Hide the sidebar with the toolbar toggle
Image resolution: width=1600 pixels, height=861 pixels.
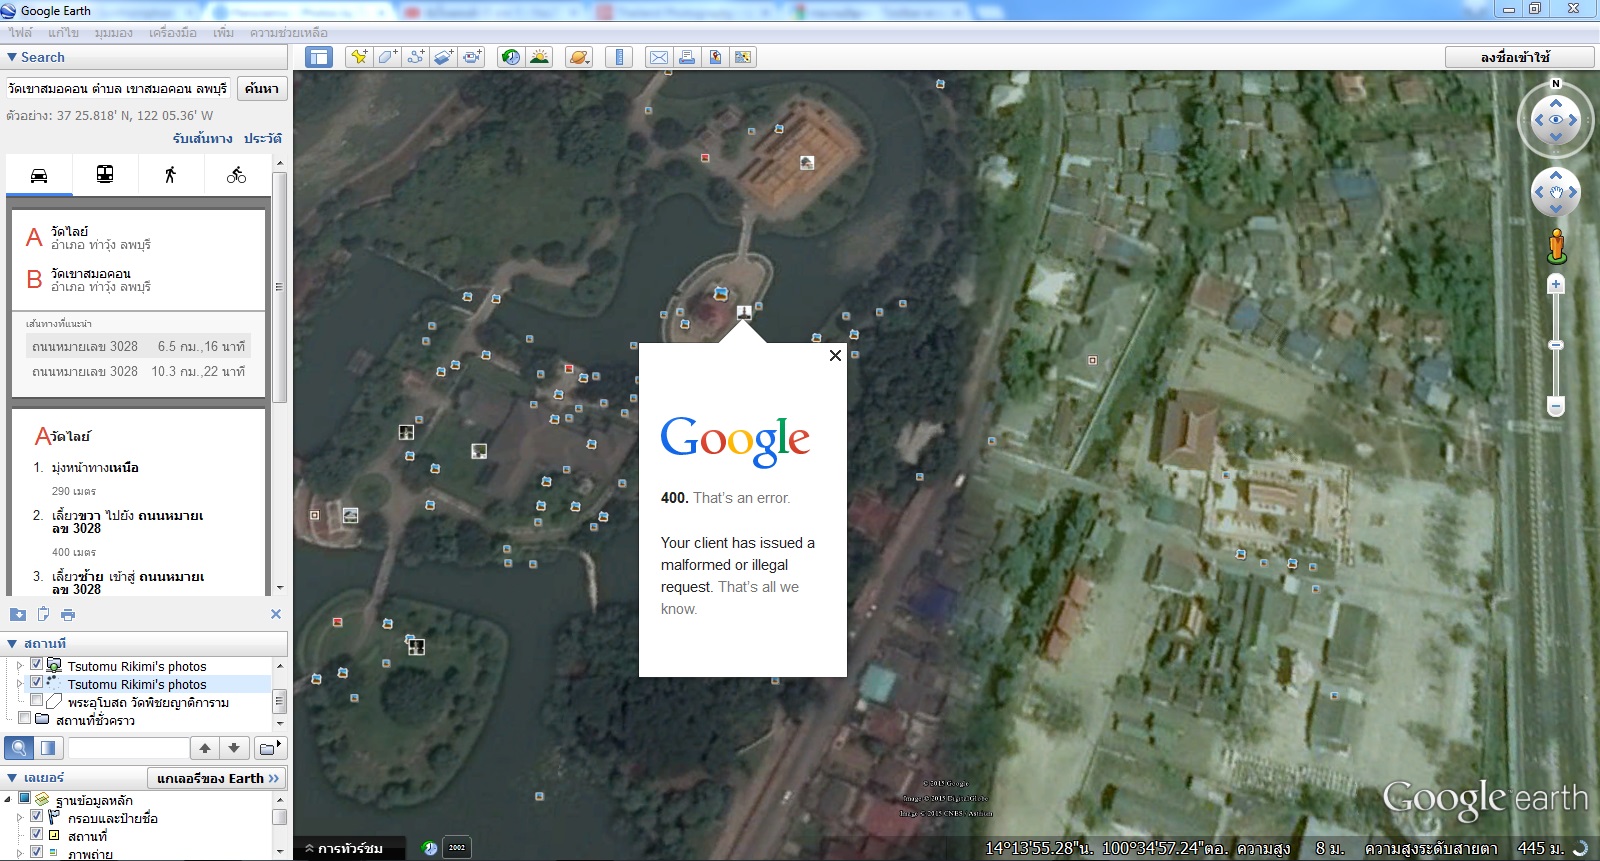coord(319,57)
